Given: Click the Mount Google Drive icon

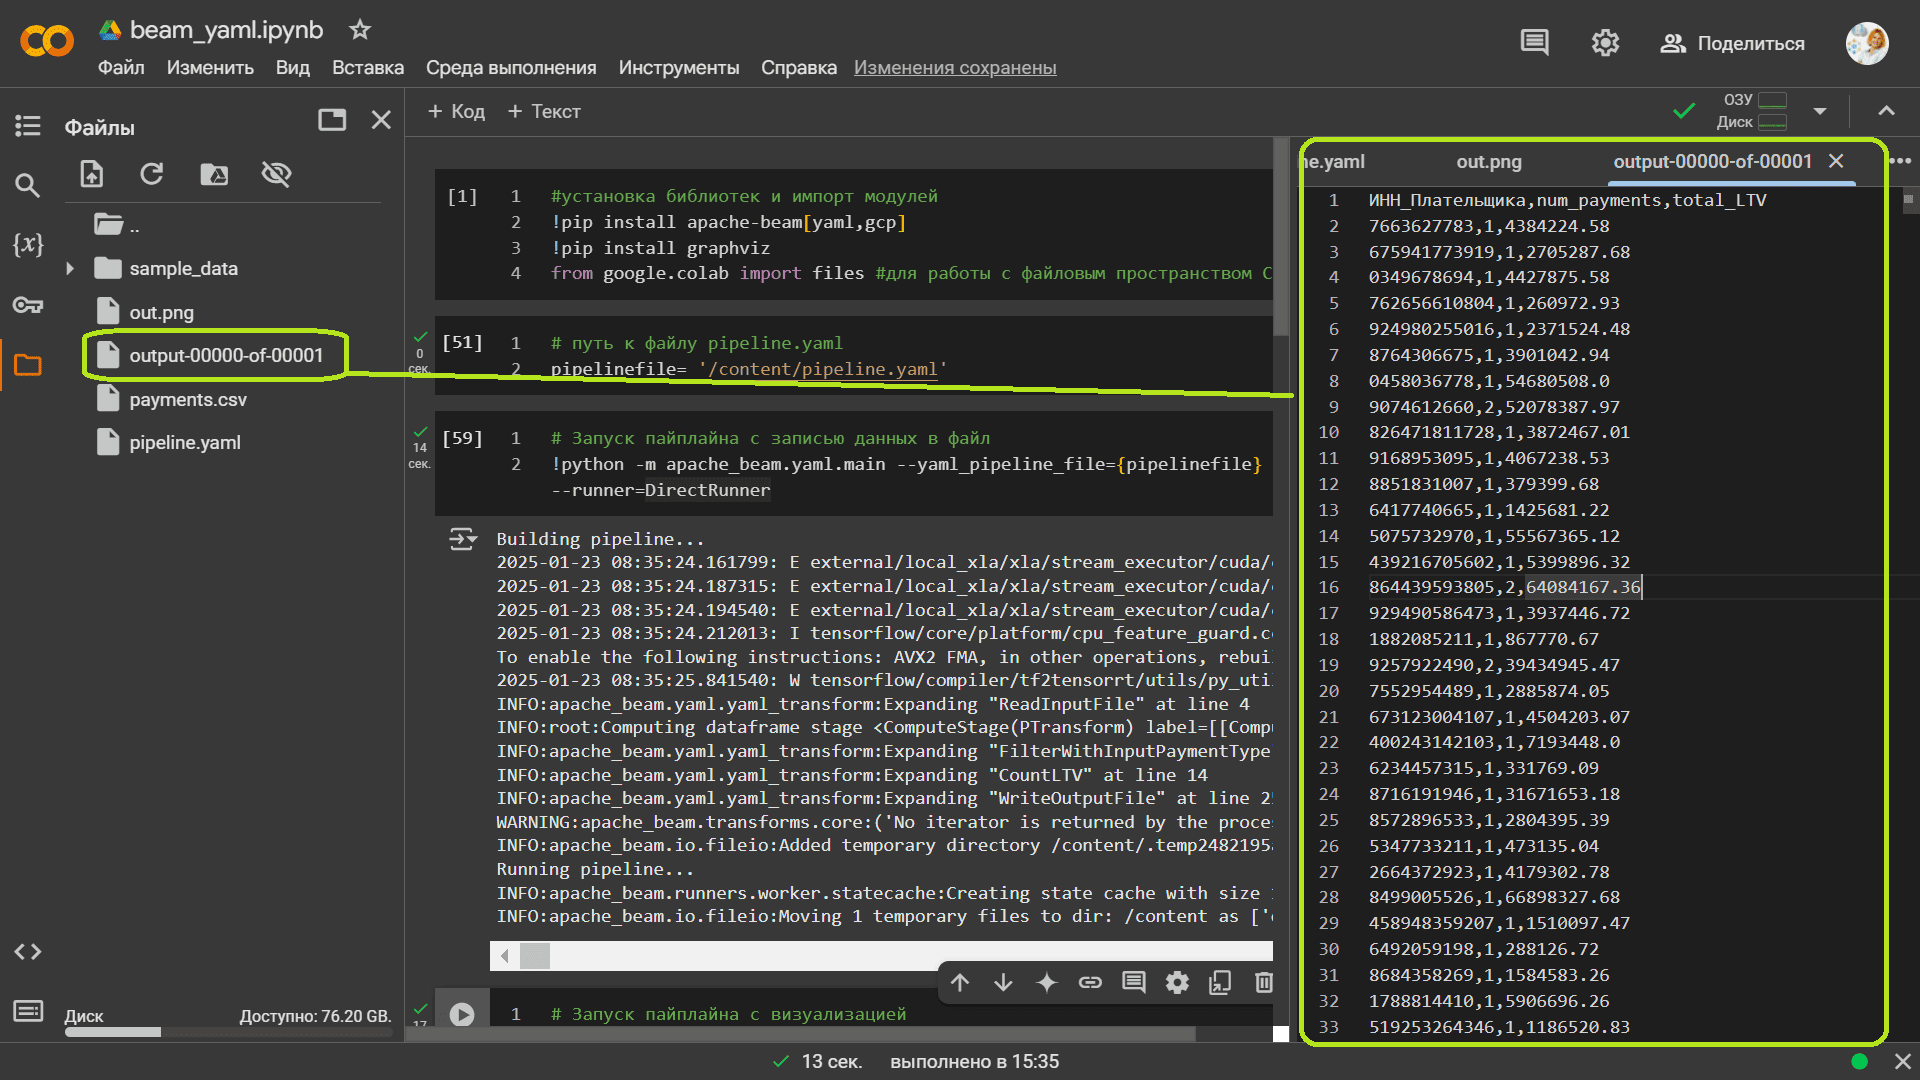Looking at the screenshot, I should point(214,174).
